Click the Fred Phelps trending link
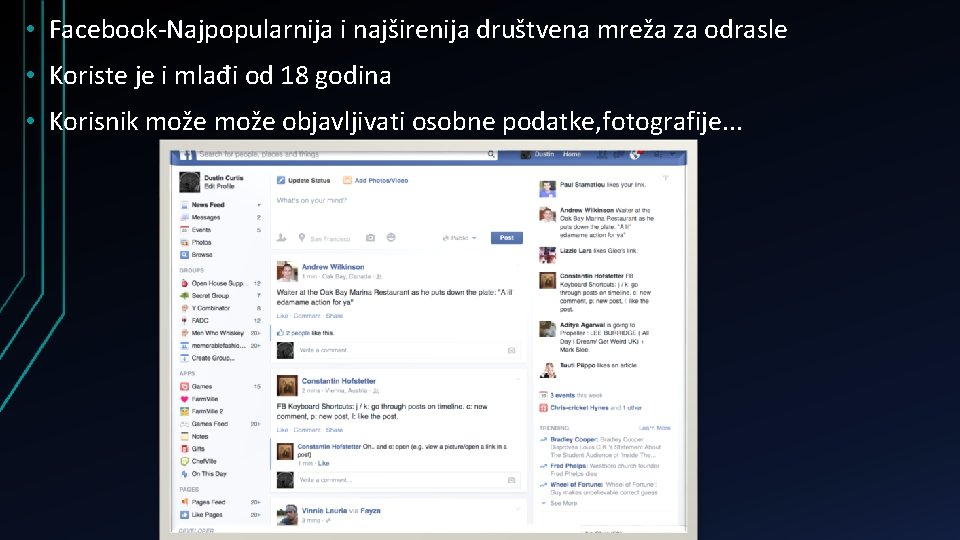Image resolution: width=960 pixels, height=540 pixels. pyautogui.click(x=569, y=466)
